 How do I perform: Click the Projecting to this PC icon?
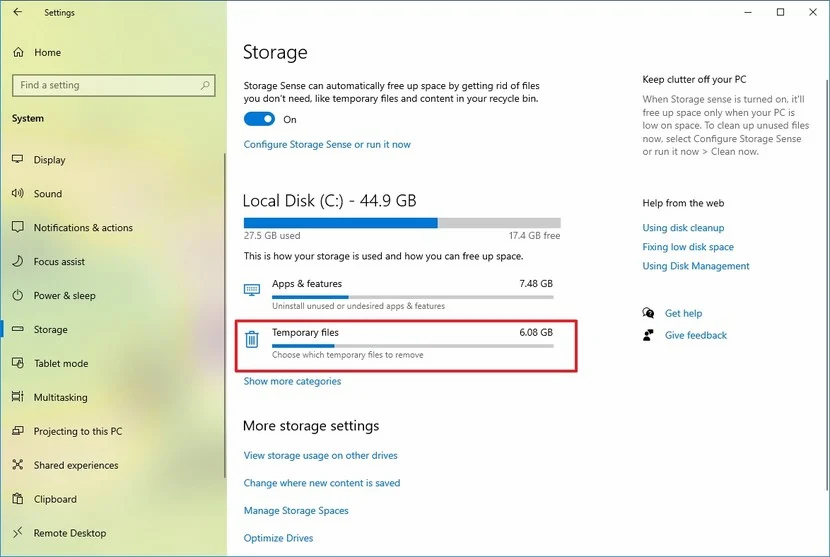pos(17,430)
